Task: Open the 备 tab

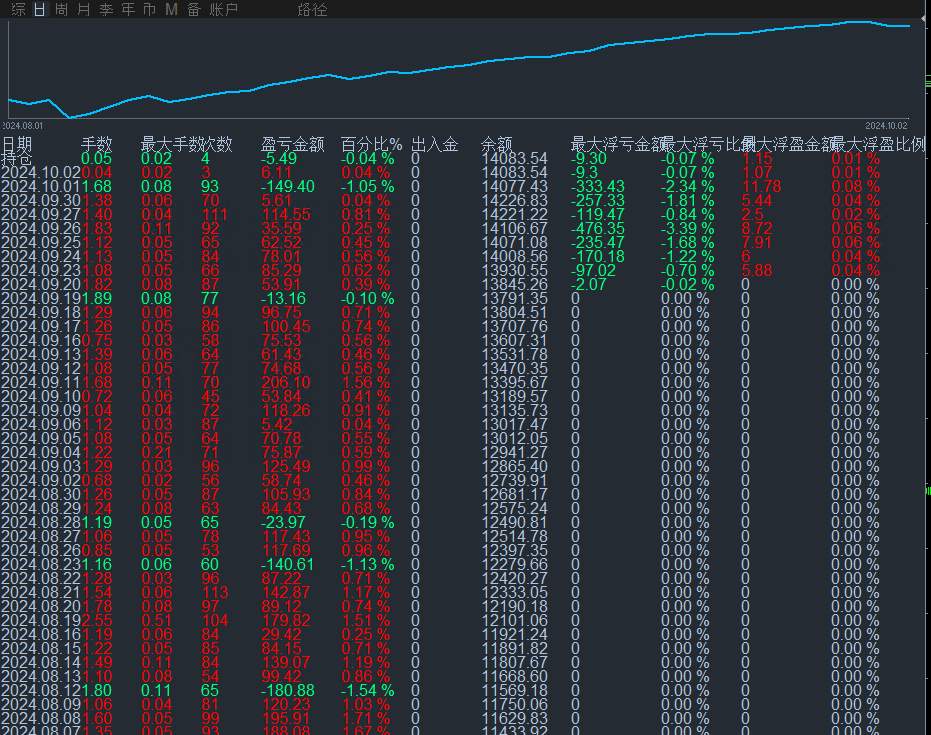Action: pos(194,9)
